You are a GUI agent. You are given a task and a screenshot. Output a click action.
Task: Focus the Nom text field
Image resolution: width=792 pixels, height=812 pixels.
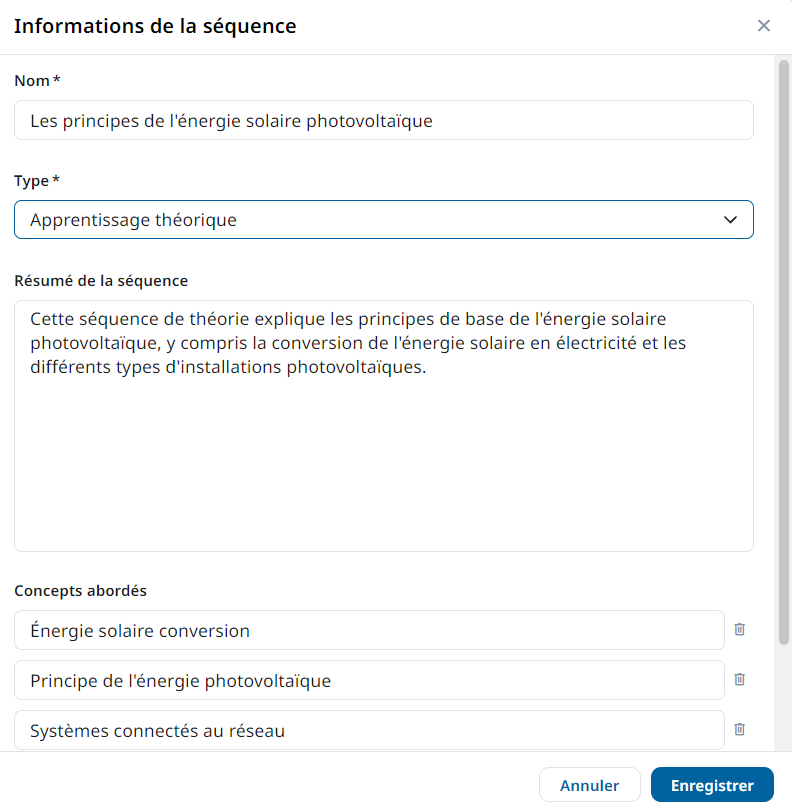click(383, 120)
